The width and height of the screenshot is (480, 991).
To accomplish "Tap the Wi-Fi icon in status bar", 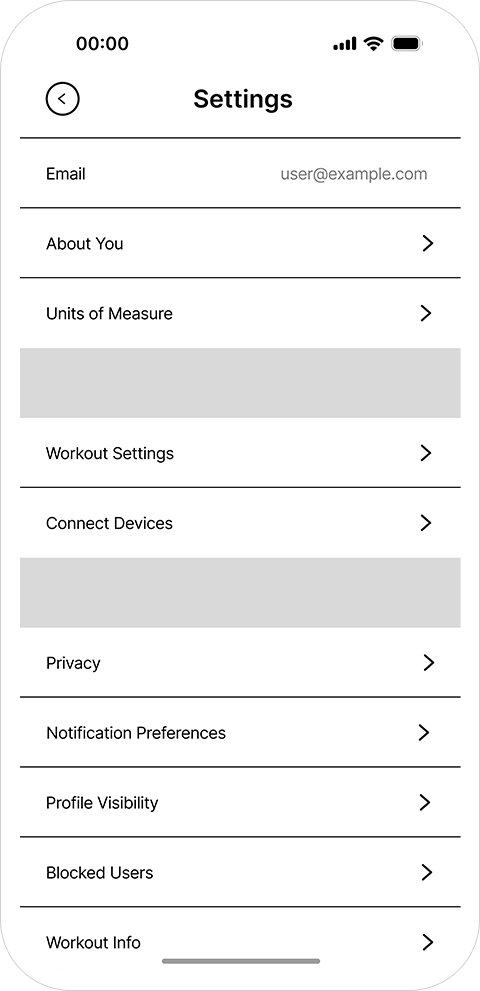I will (x=374, y=44).
